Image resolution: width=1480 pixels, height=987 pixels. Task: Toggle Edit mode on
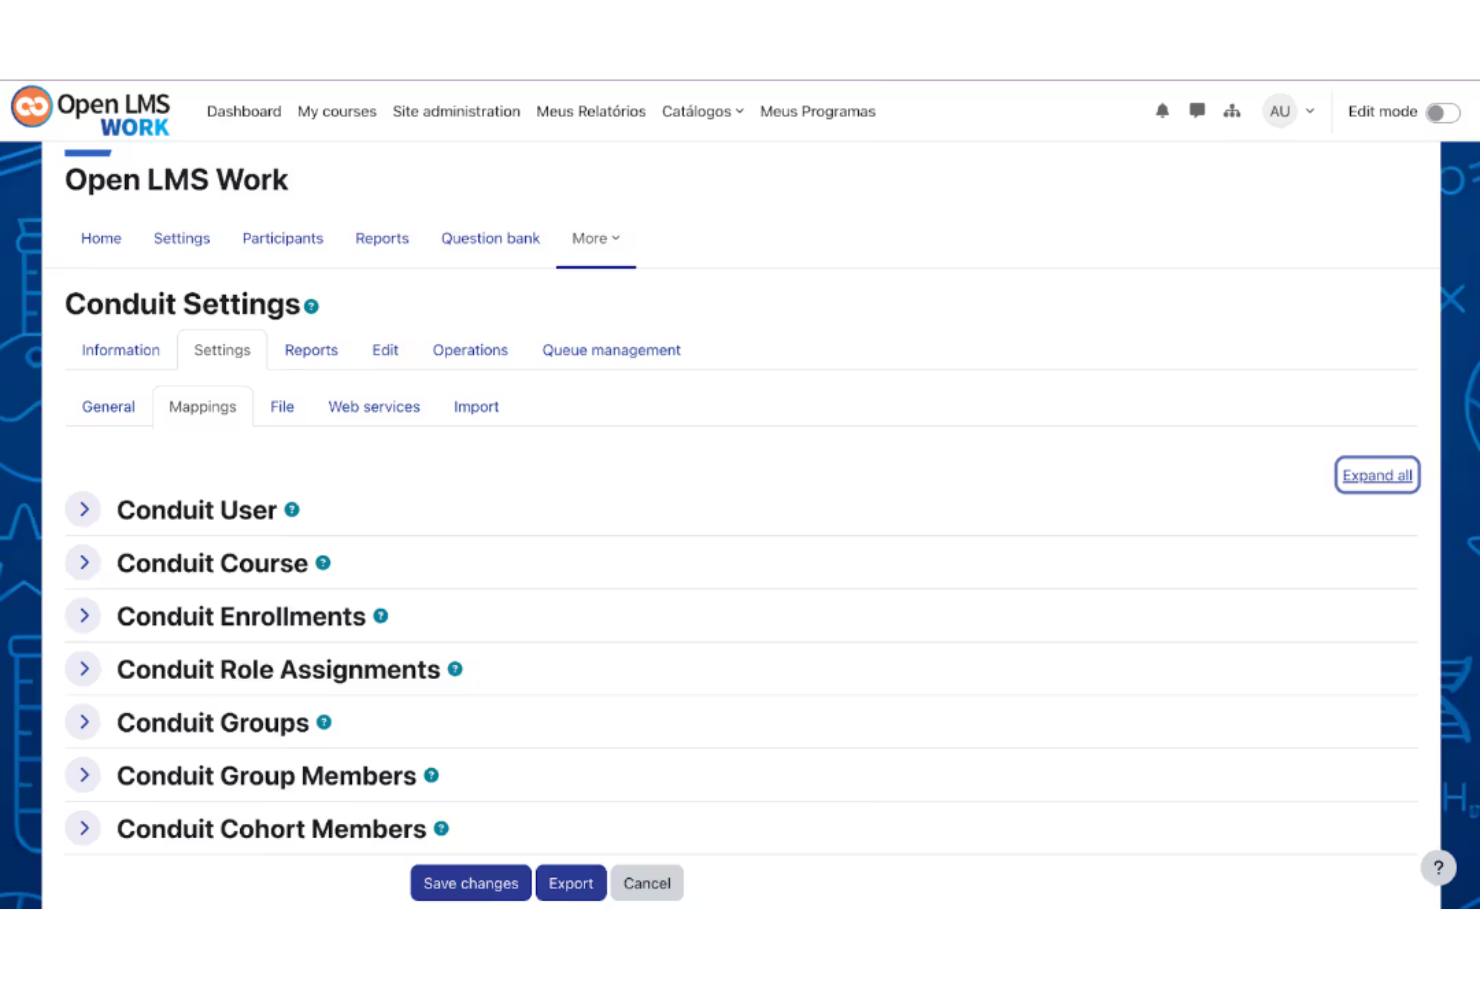tap(1443, 112)
